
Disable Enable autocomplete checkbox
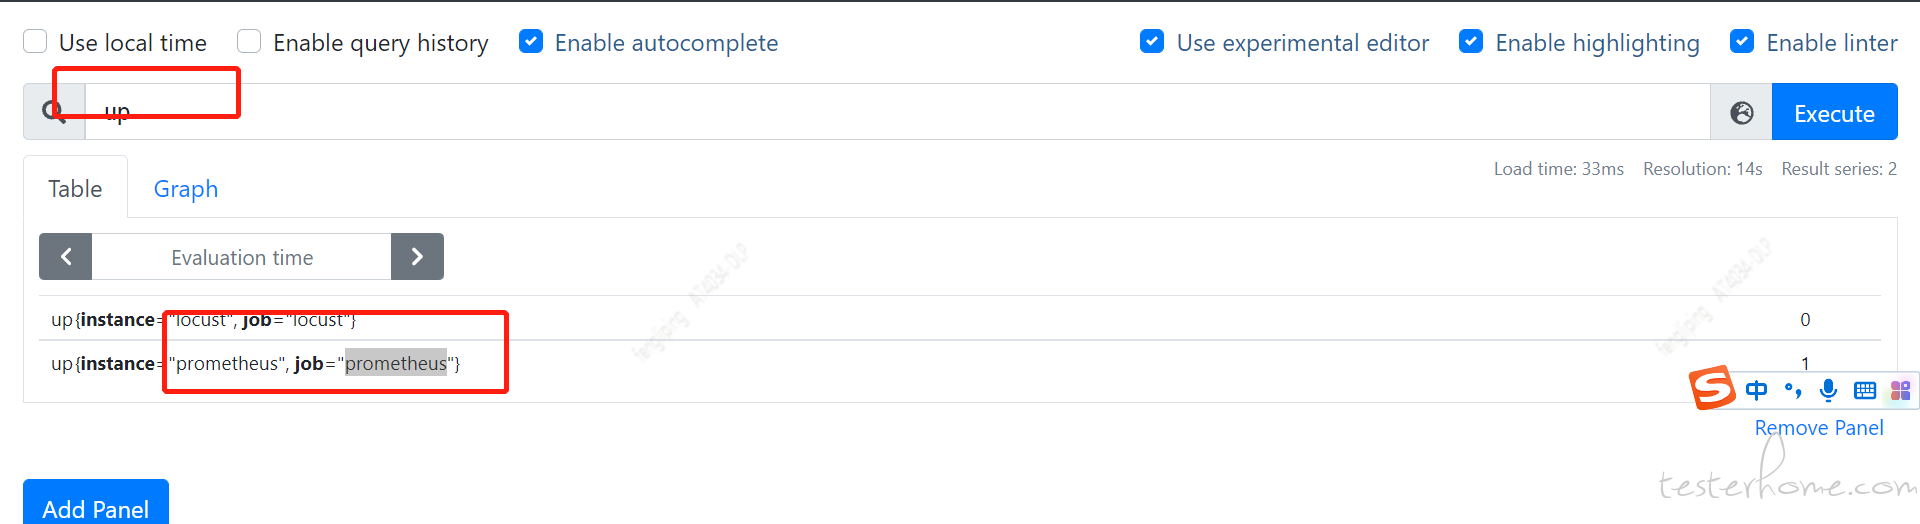(531, 41)
